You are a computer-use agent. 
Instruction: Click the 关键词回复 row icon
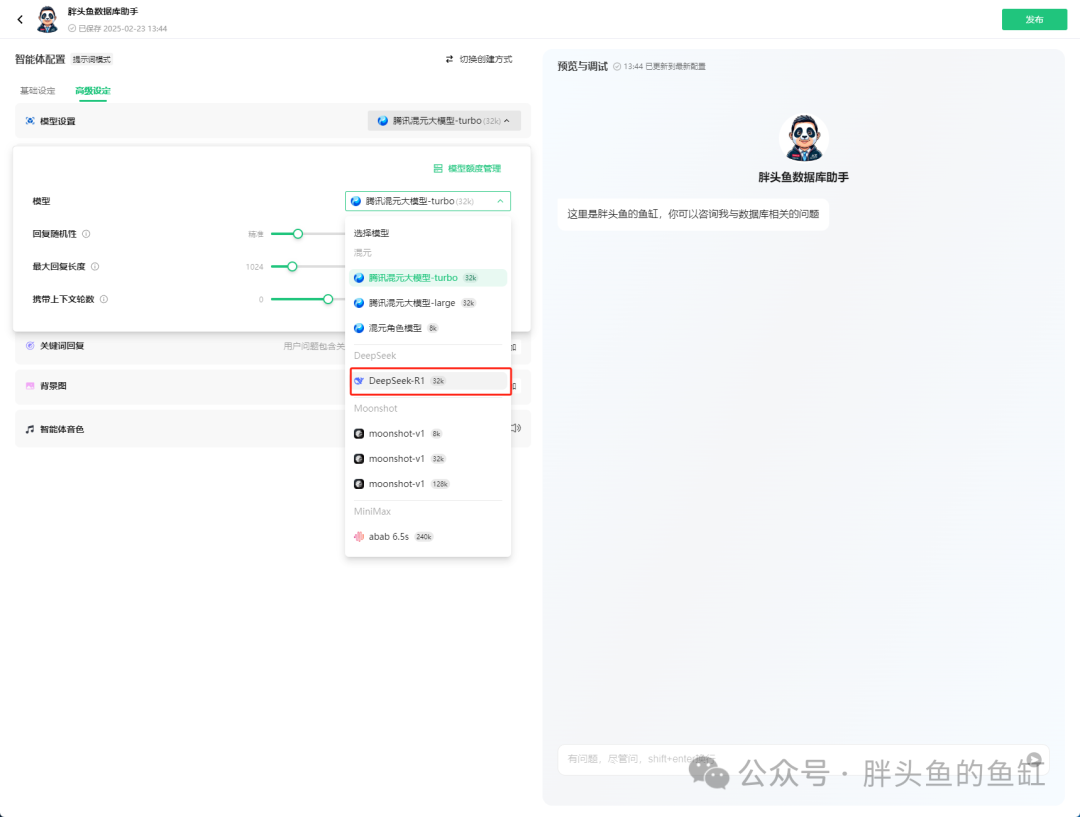tap(30, 346)
